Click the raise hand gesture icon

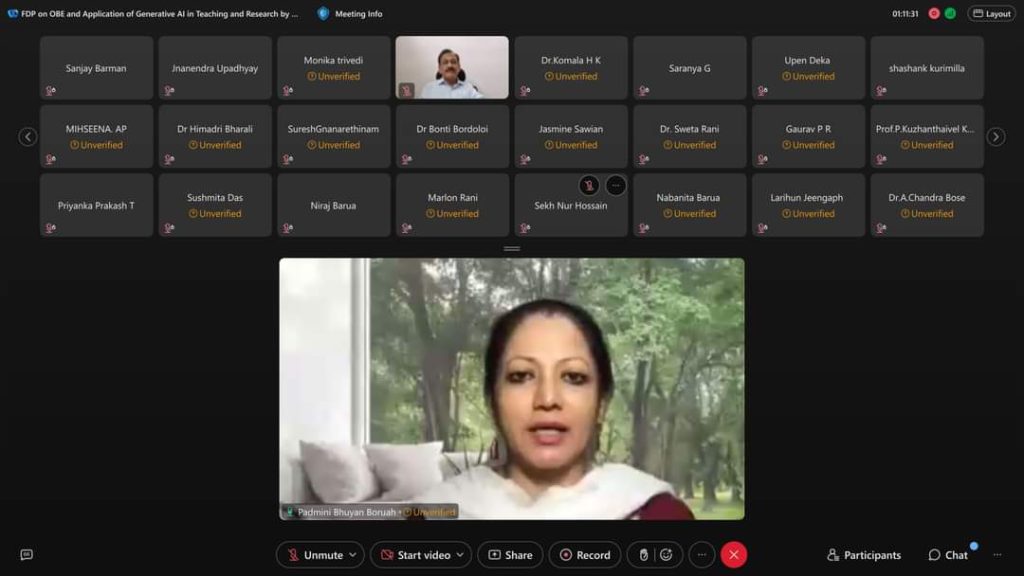click(x=644, y=555)
